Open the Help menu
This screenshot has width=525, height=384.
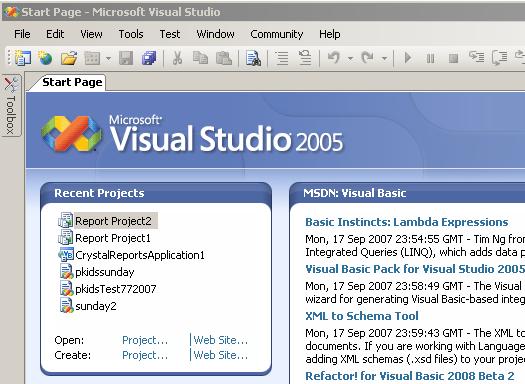pyautogui.click(x=329, y=34)
